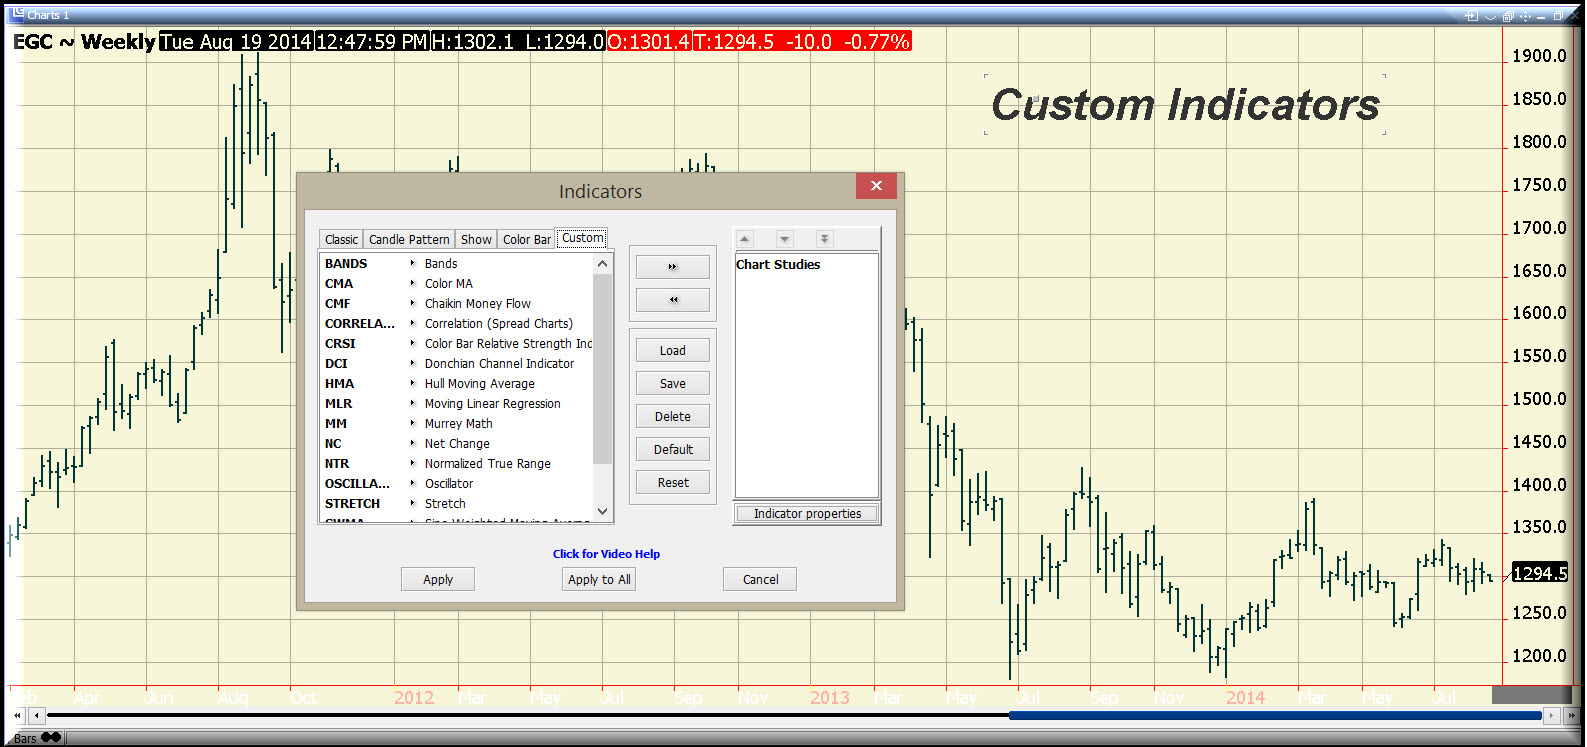
Task: Click the Bars binoculars icon in the status bar
Action: point(50,738)
